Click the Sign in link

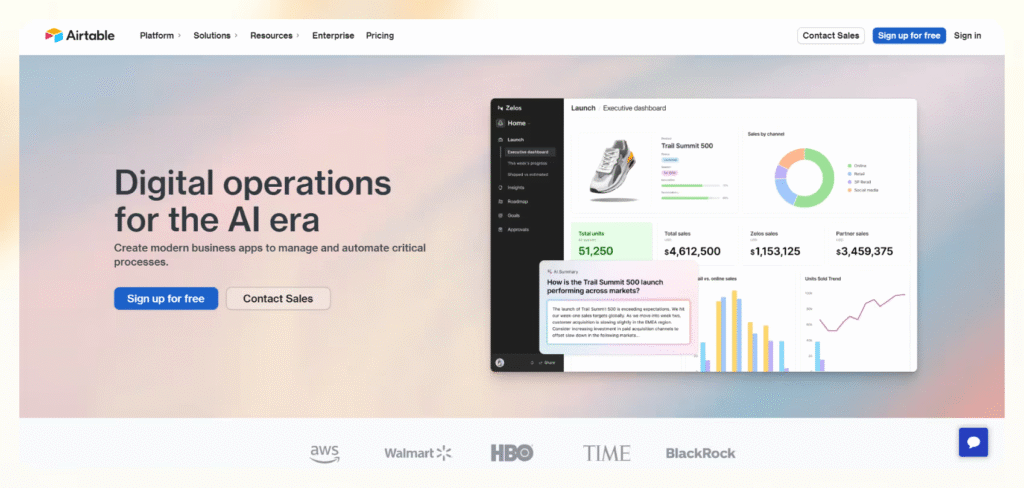pyautogui.click(x=967, y=35)
